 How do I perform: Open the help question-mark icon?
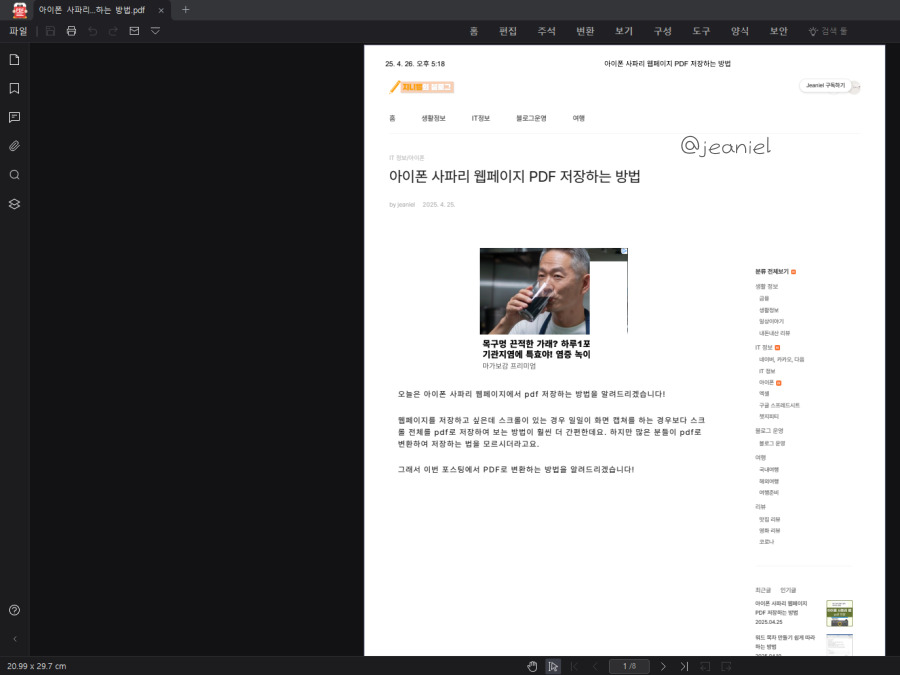click(x=14, y=610)
